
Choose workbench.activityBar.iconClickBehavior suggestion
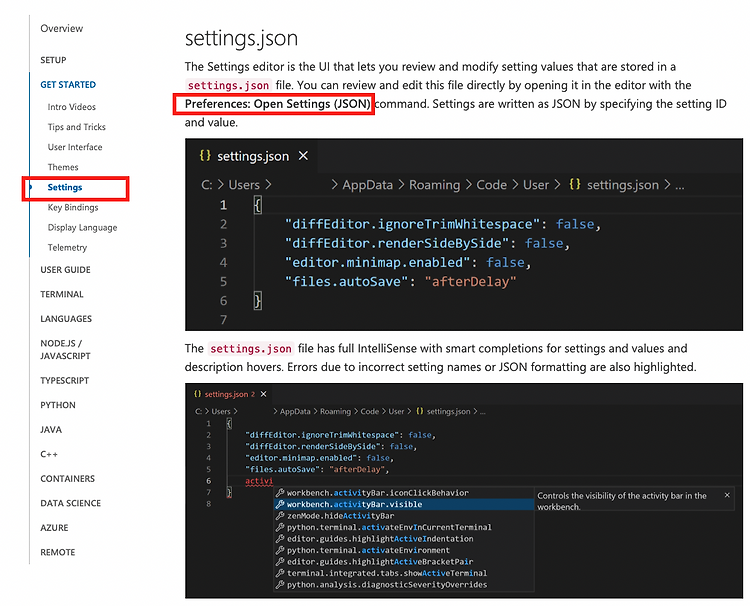[x=403, y=493]
